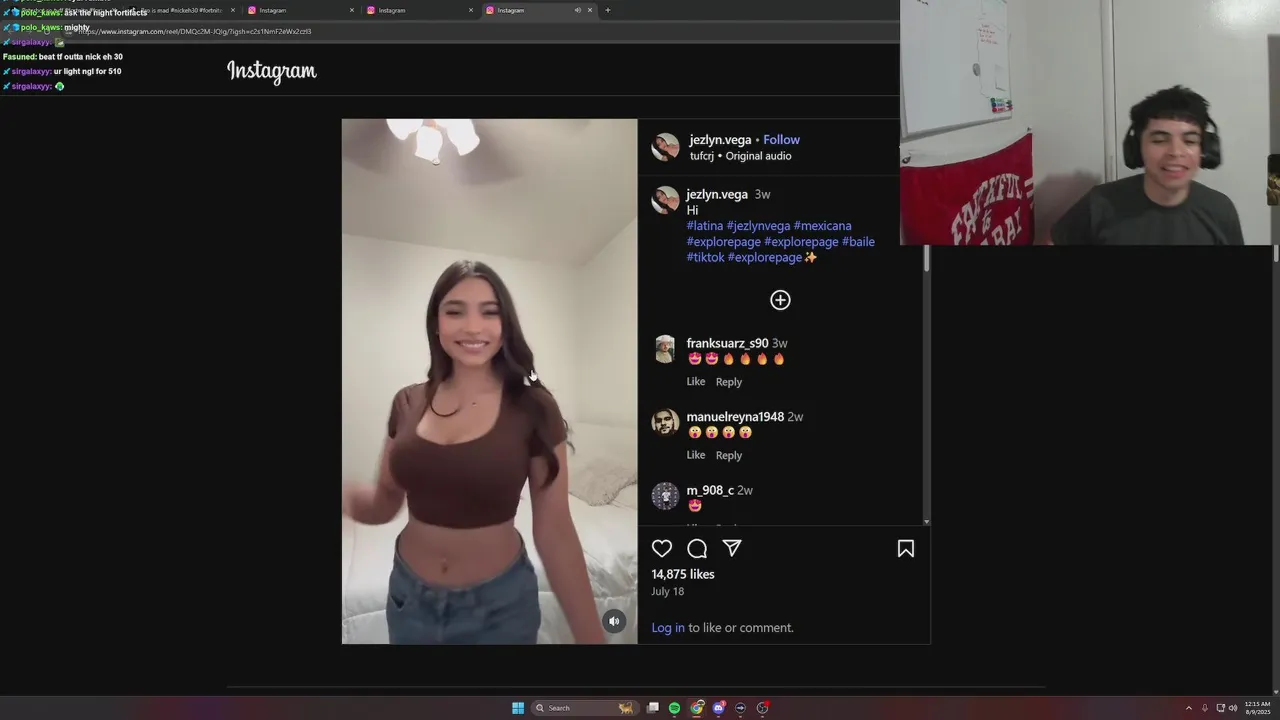Viewport: 1280px width, 720px height.
Task: Open the #jezlynvega hashtag
Action: (758, 226)
